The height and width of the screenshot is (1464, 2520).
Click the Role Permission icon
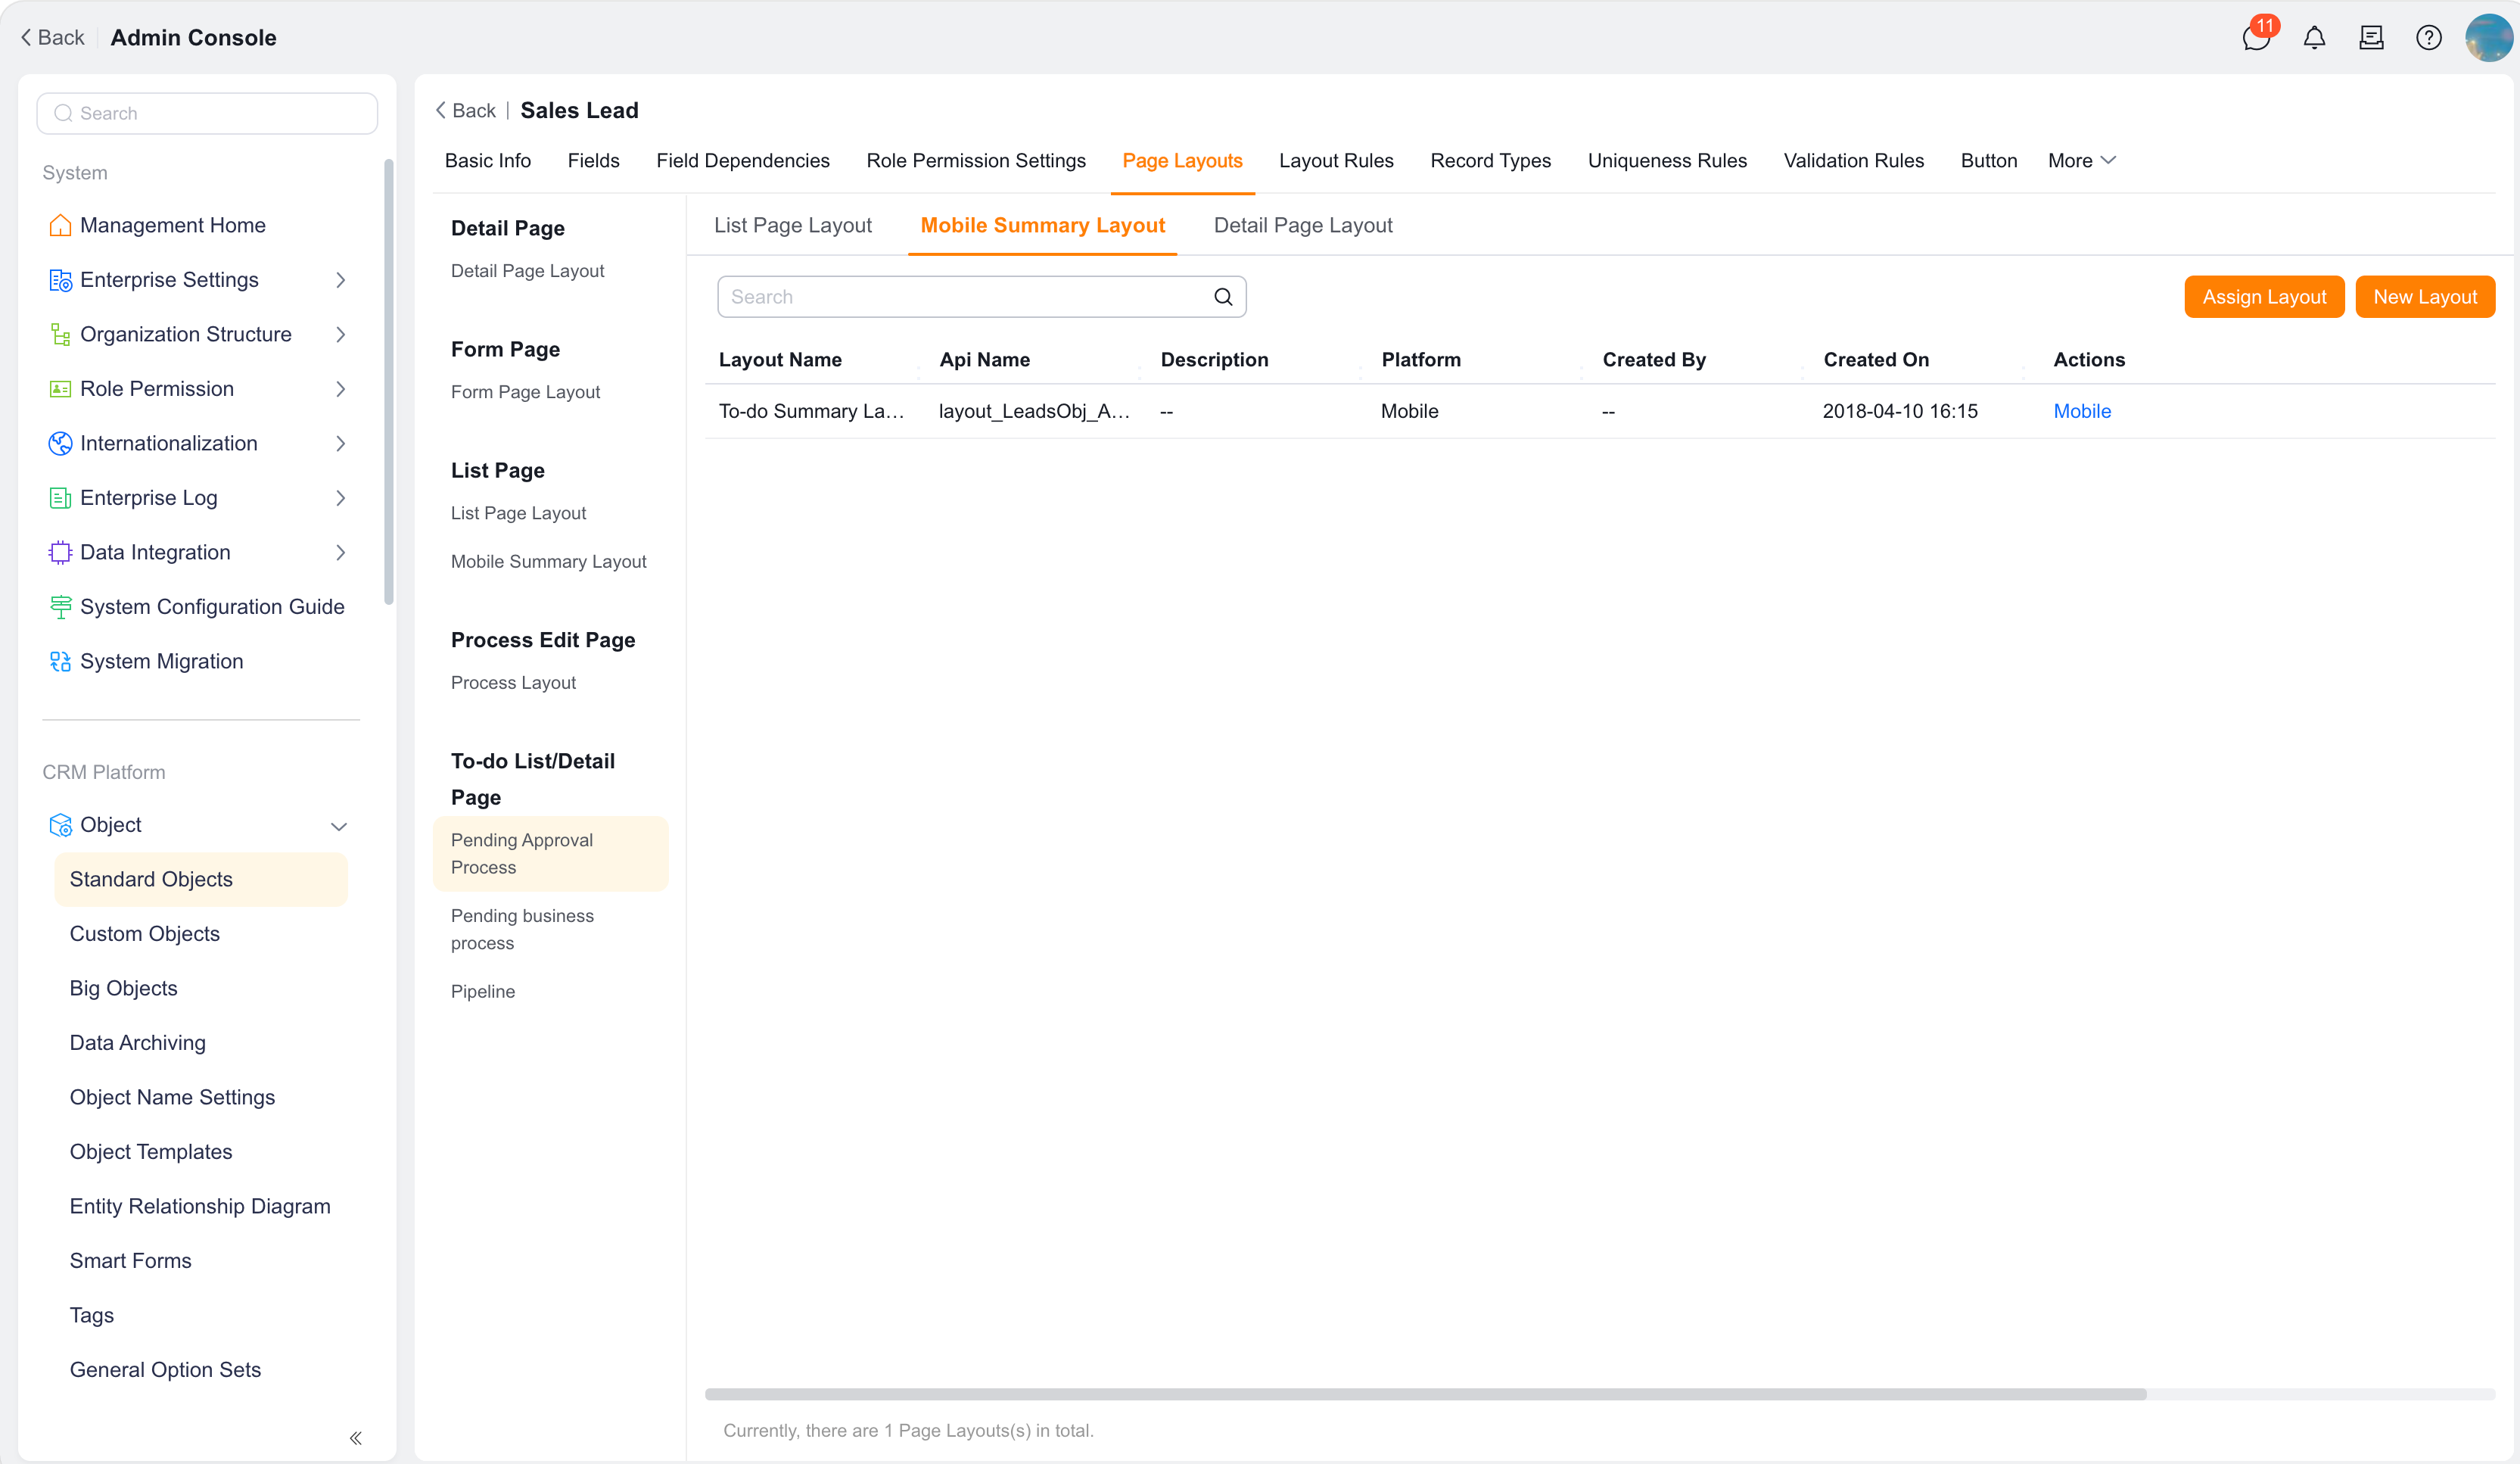pyautogui.click(x=60, y=389)
